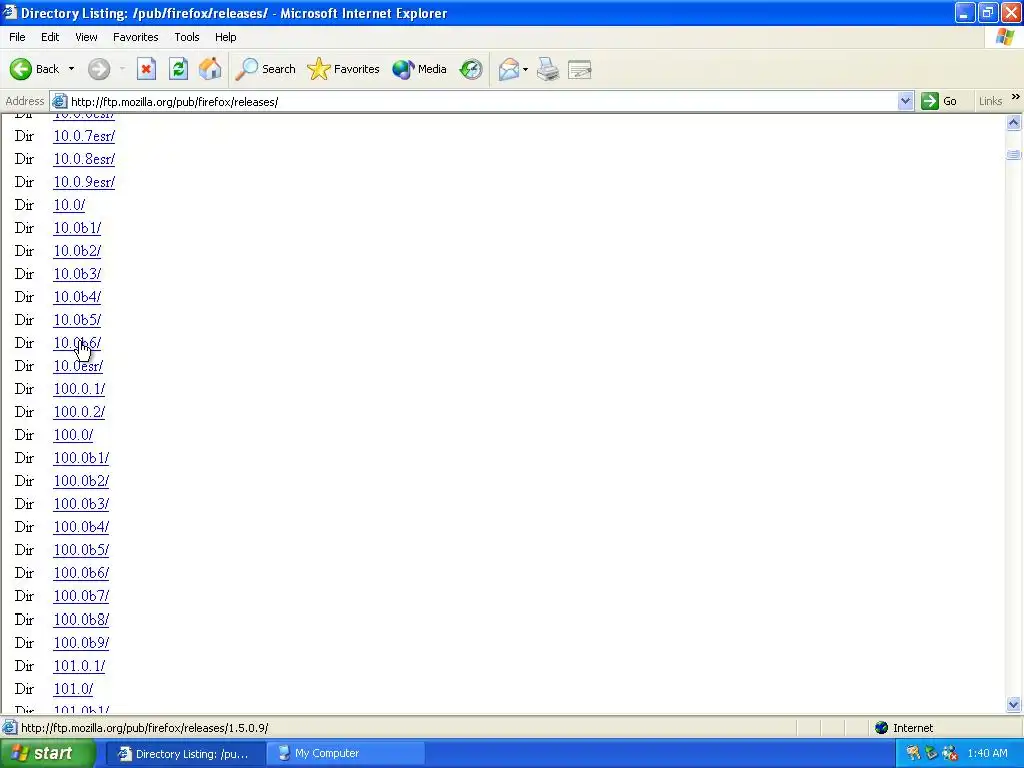The image size is (1024, 768).
Task: Click the scrollbar up arrow
Action: pyautogui.click(x=1014, y=122)
